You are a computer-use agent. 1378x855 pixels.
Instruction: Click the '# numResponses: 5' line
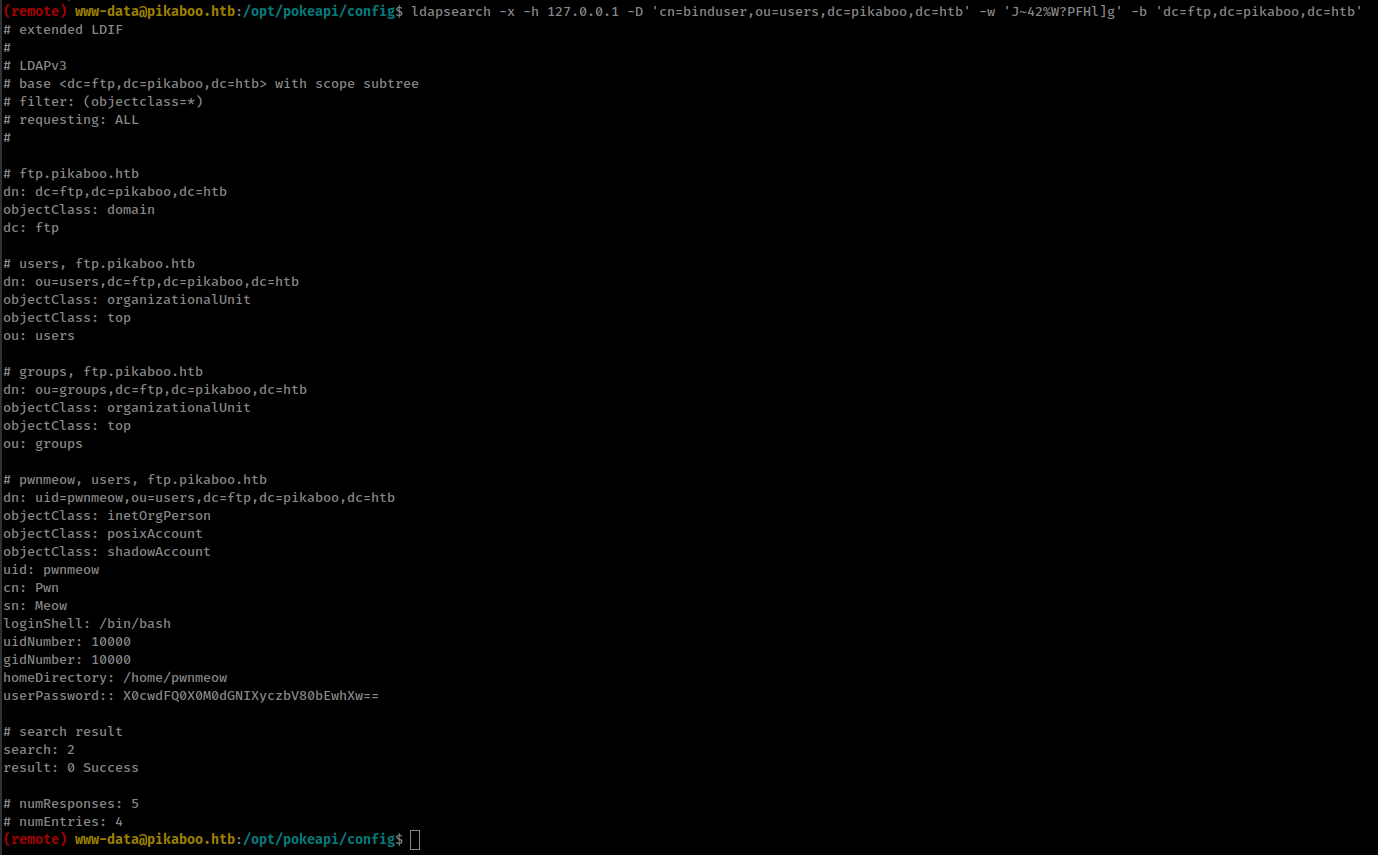coord(71,803)
